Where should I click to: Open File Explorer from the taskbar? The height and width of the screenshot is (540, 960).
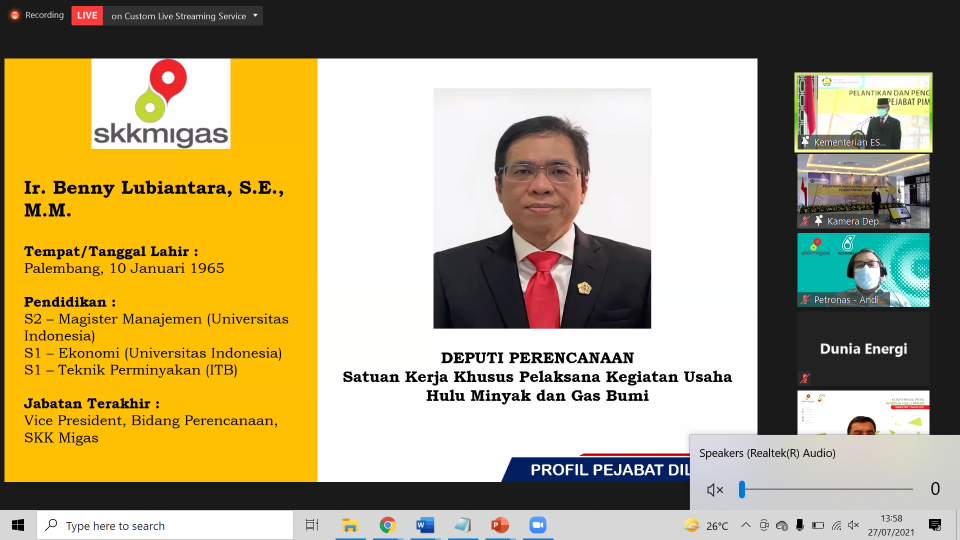[350, 525]
